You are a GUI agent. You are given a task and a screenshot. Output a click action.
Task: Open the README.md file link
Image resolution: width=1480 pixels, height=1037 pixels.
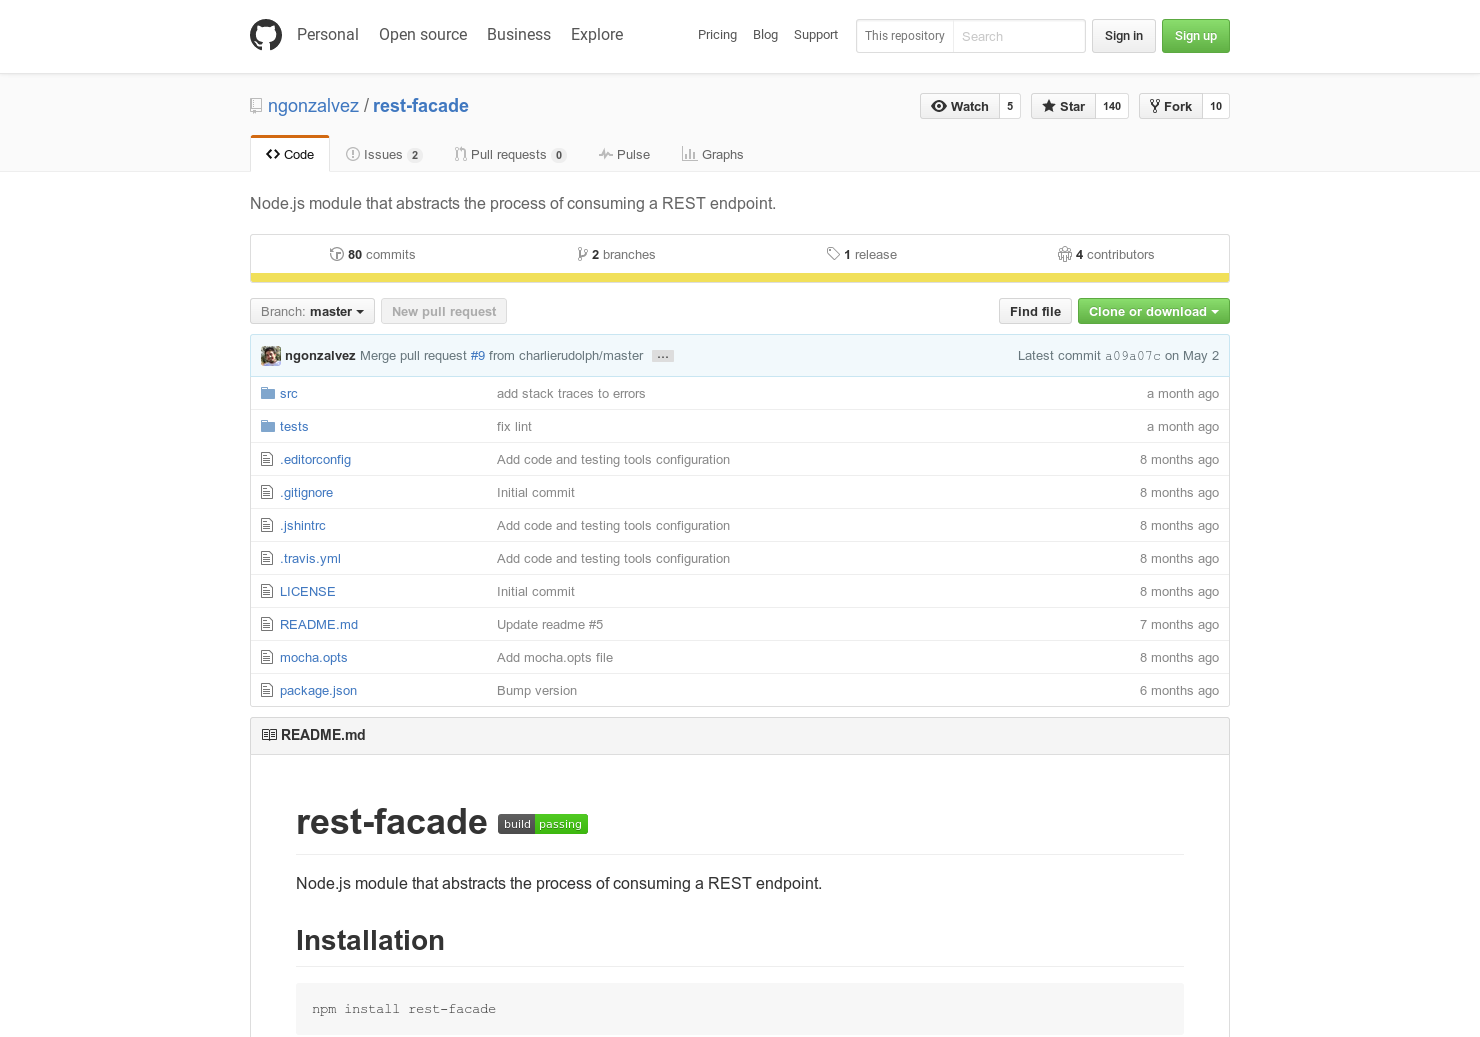pos(318,624)
